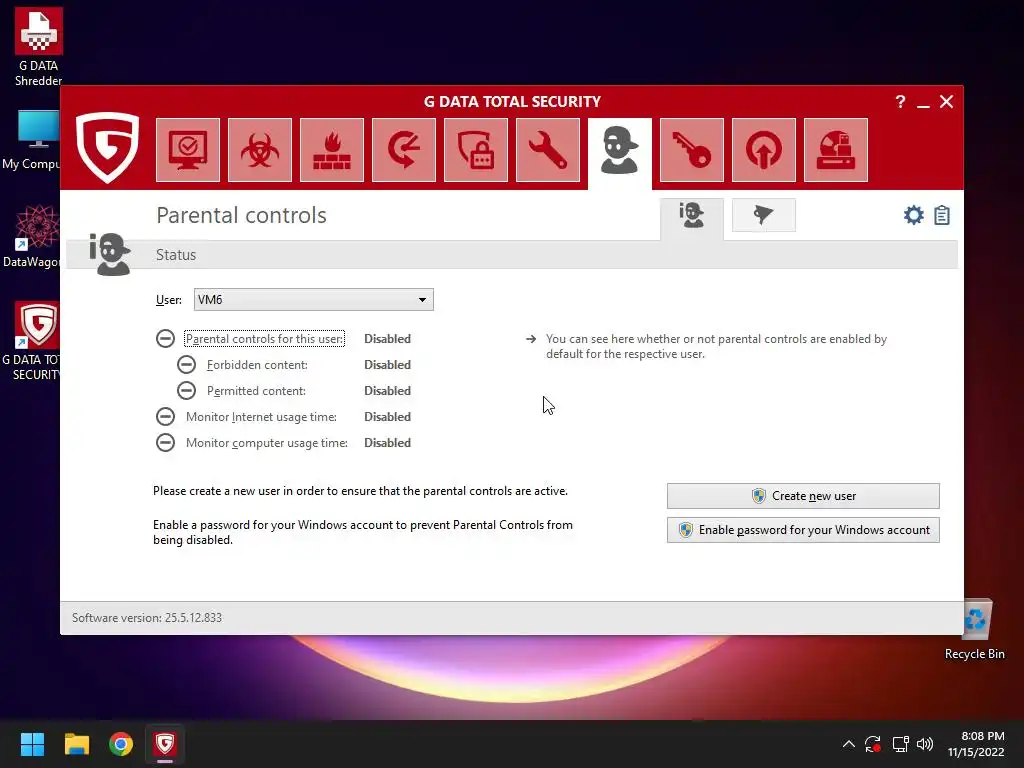Viewport: 1024px width, 768px height.
Task: Open the Password manager shield-lock icon
Action: 476,150
